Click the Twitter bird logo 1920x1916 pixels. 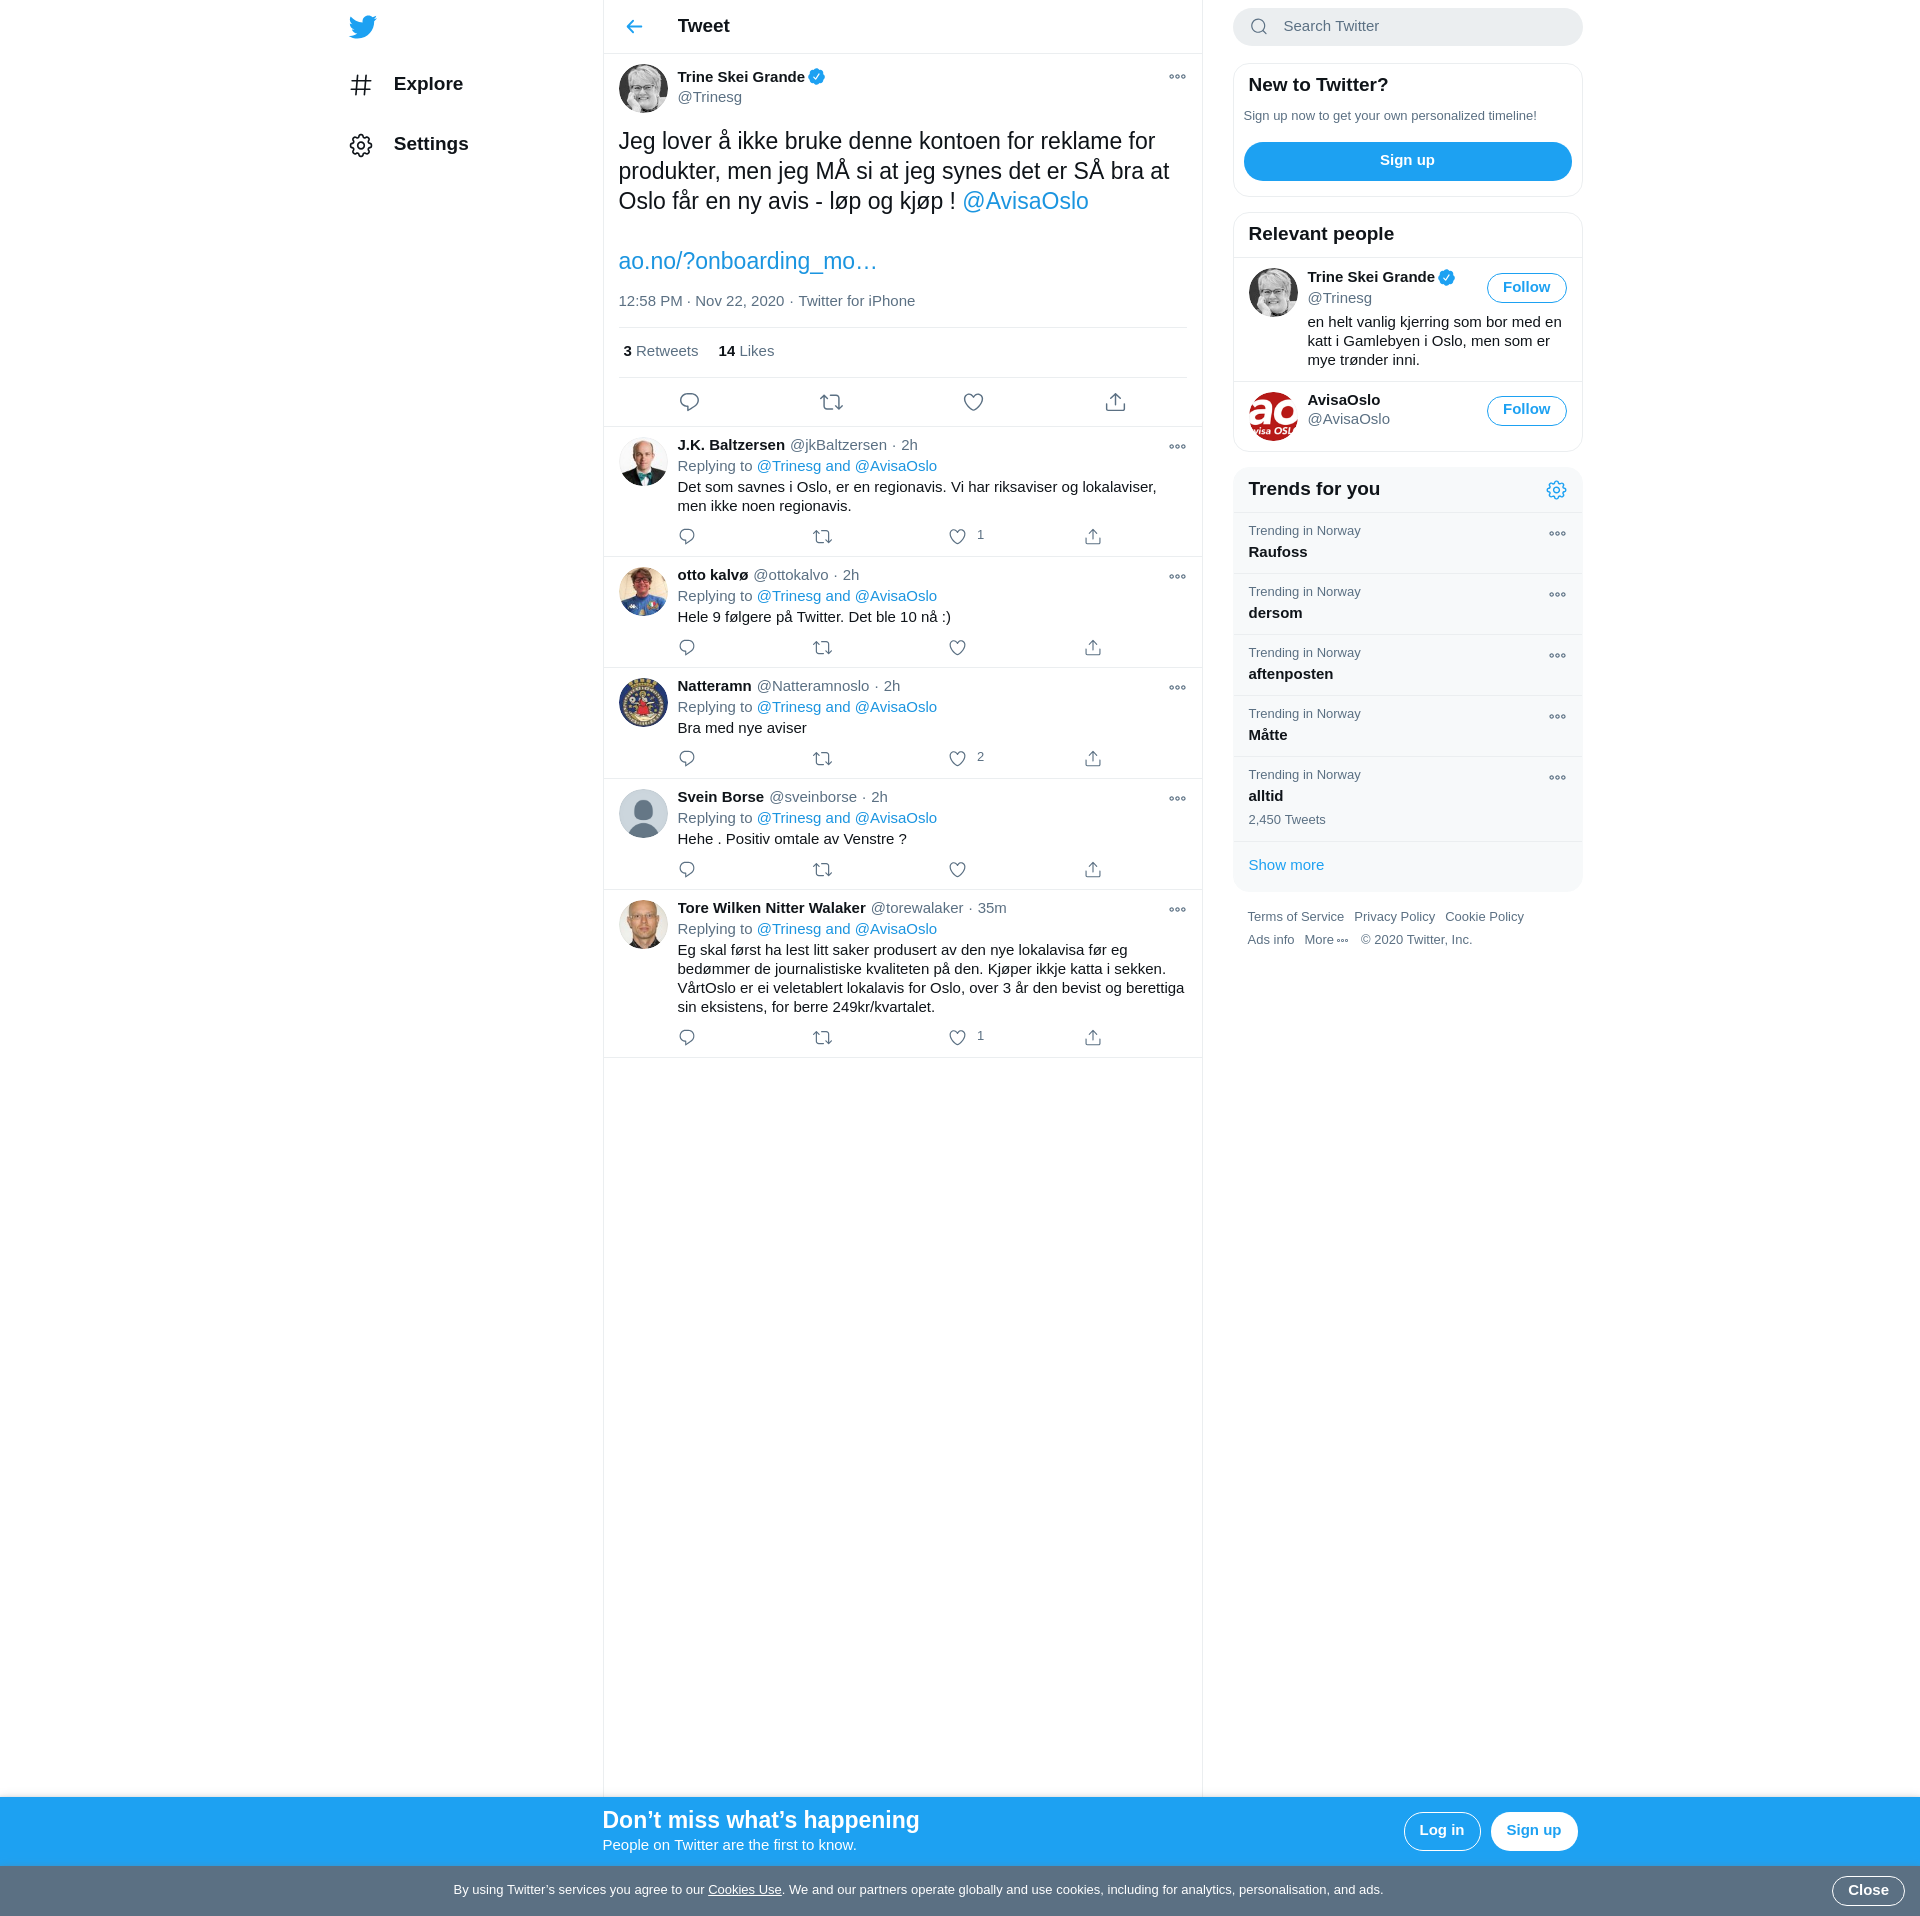(x=362, y=27)
